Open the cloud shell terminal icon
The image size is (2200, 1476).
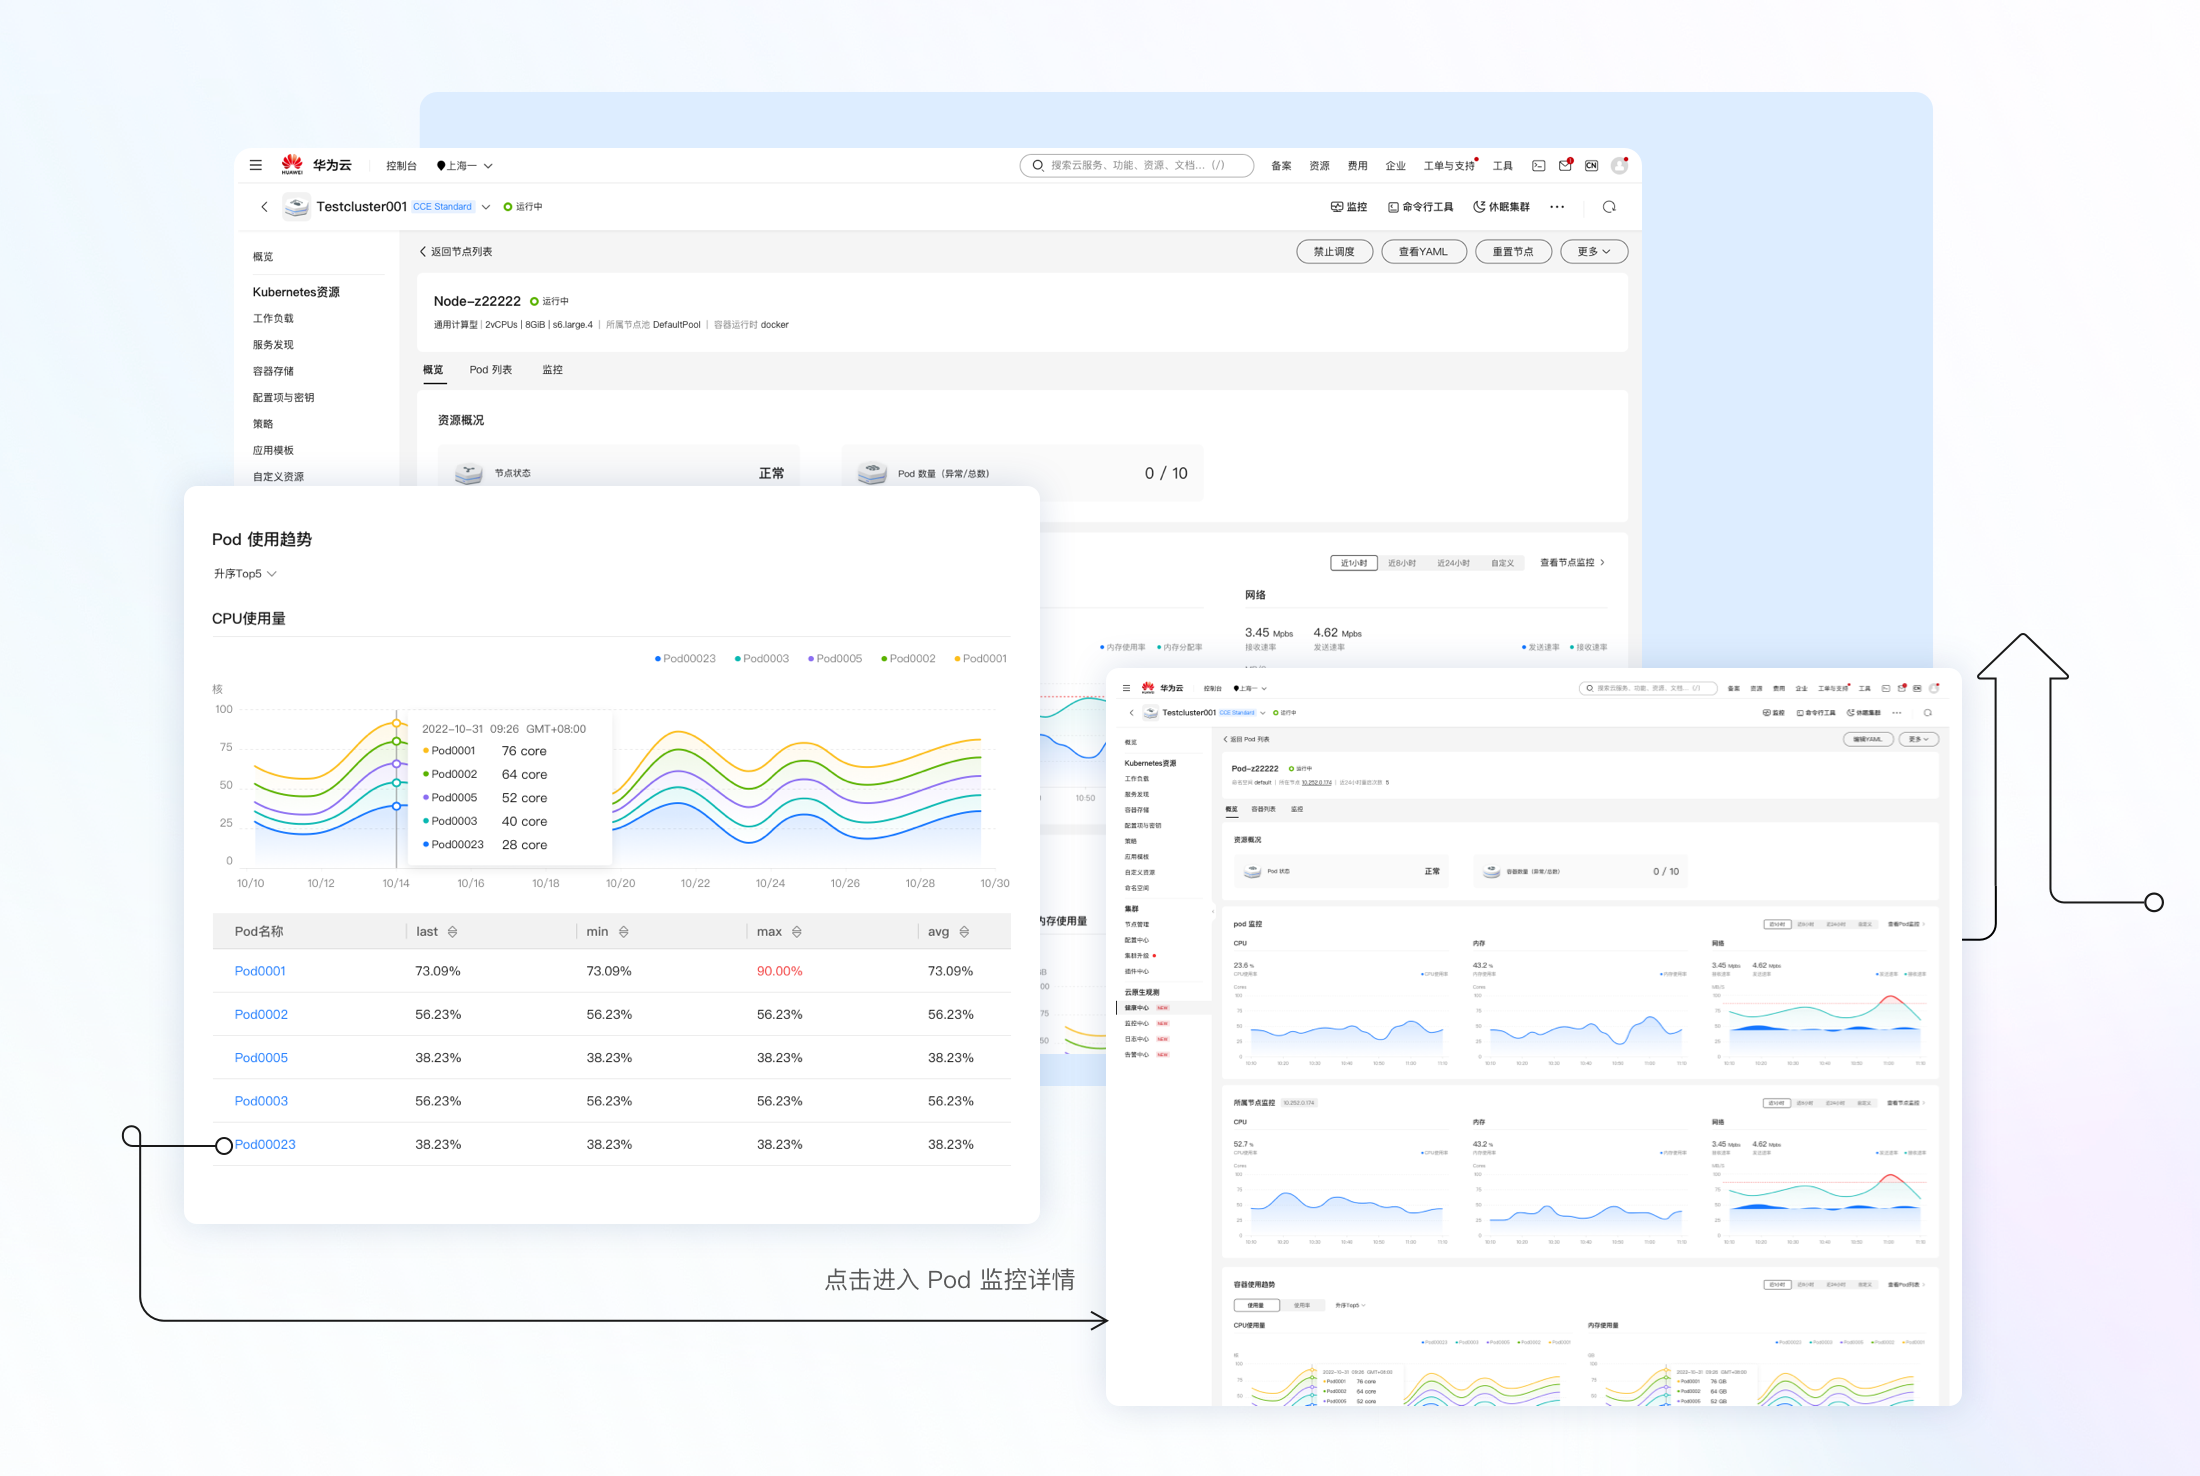click(1538, 166)
